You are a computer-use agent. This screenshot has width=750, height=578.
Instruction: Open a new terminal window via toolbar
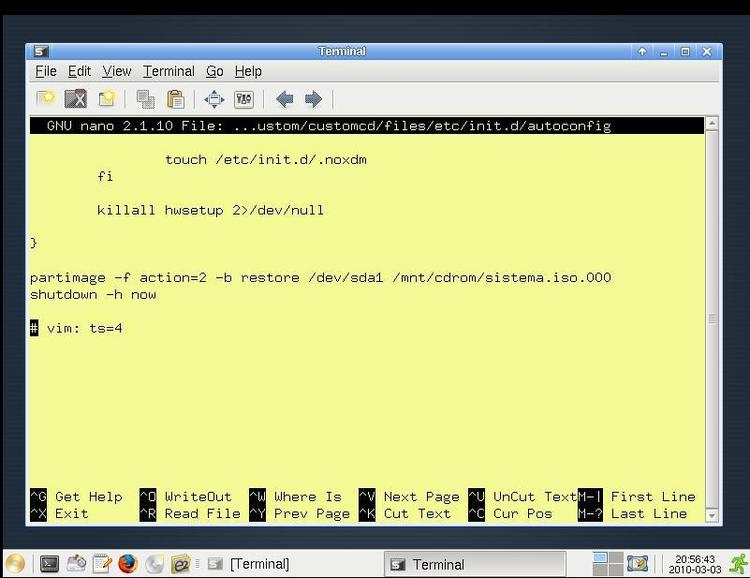[107, 99]
